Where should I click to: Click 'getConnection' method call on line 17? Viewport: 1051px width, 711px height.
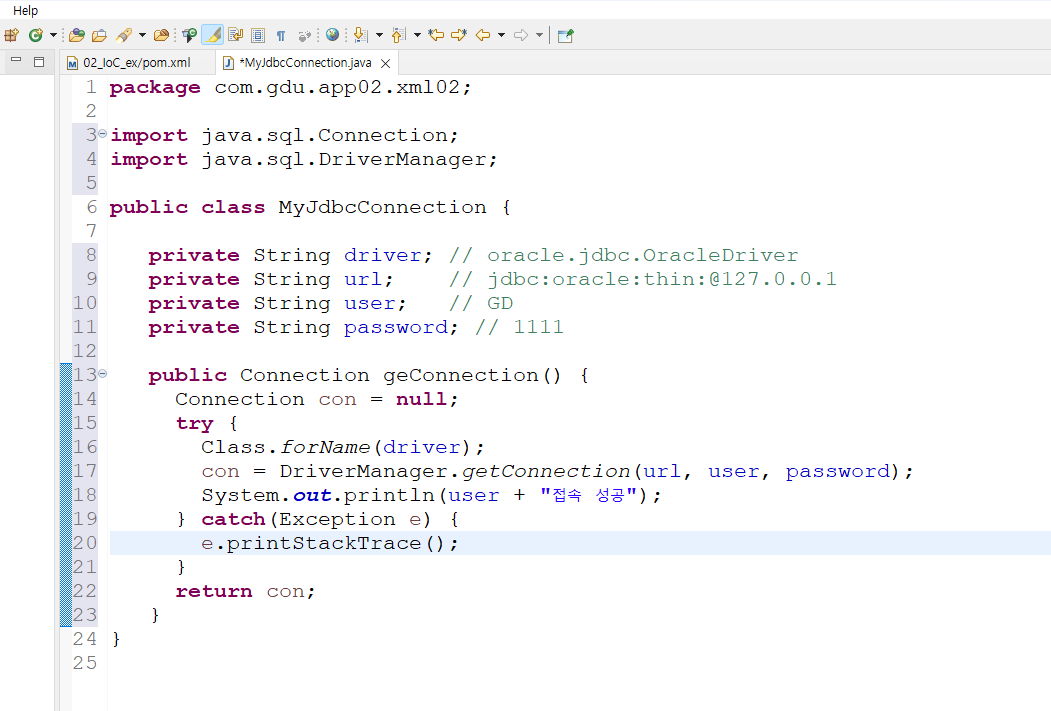(546, 471)
